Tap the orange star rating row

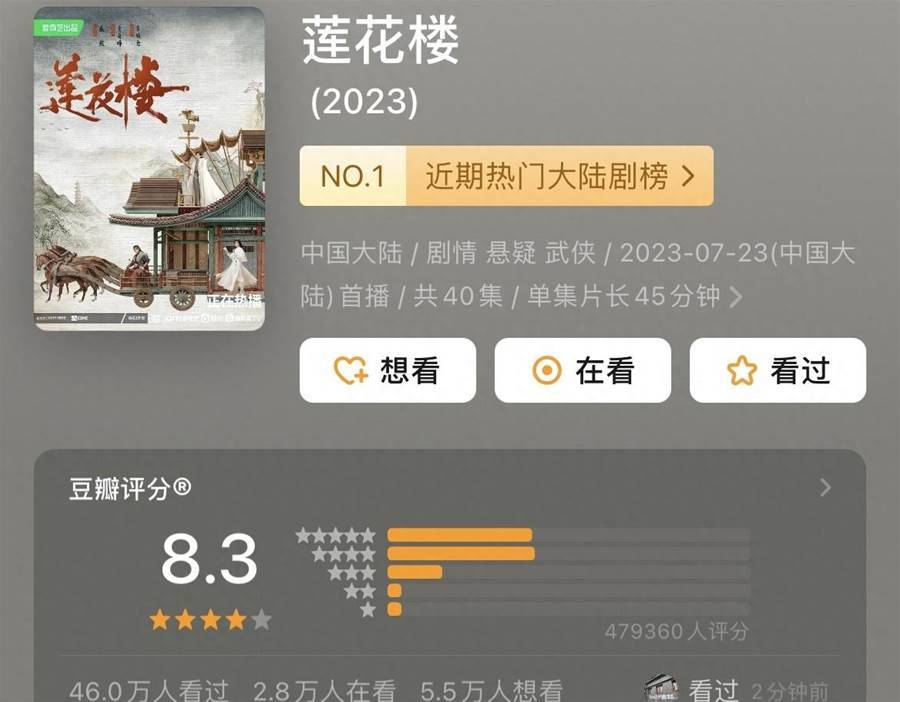(x=210, y=620)
